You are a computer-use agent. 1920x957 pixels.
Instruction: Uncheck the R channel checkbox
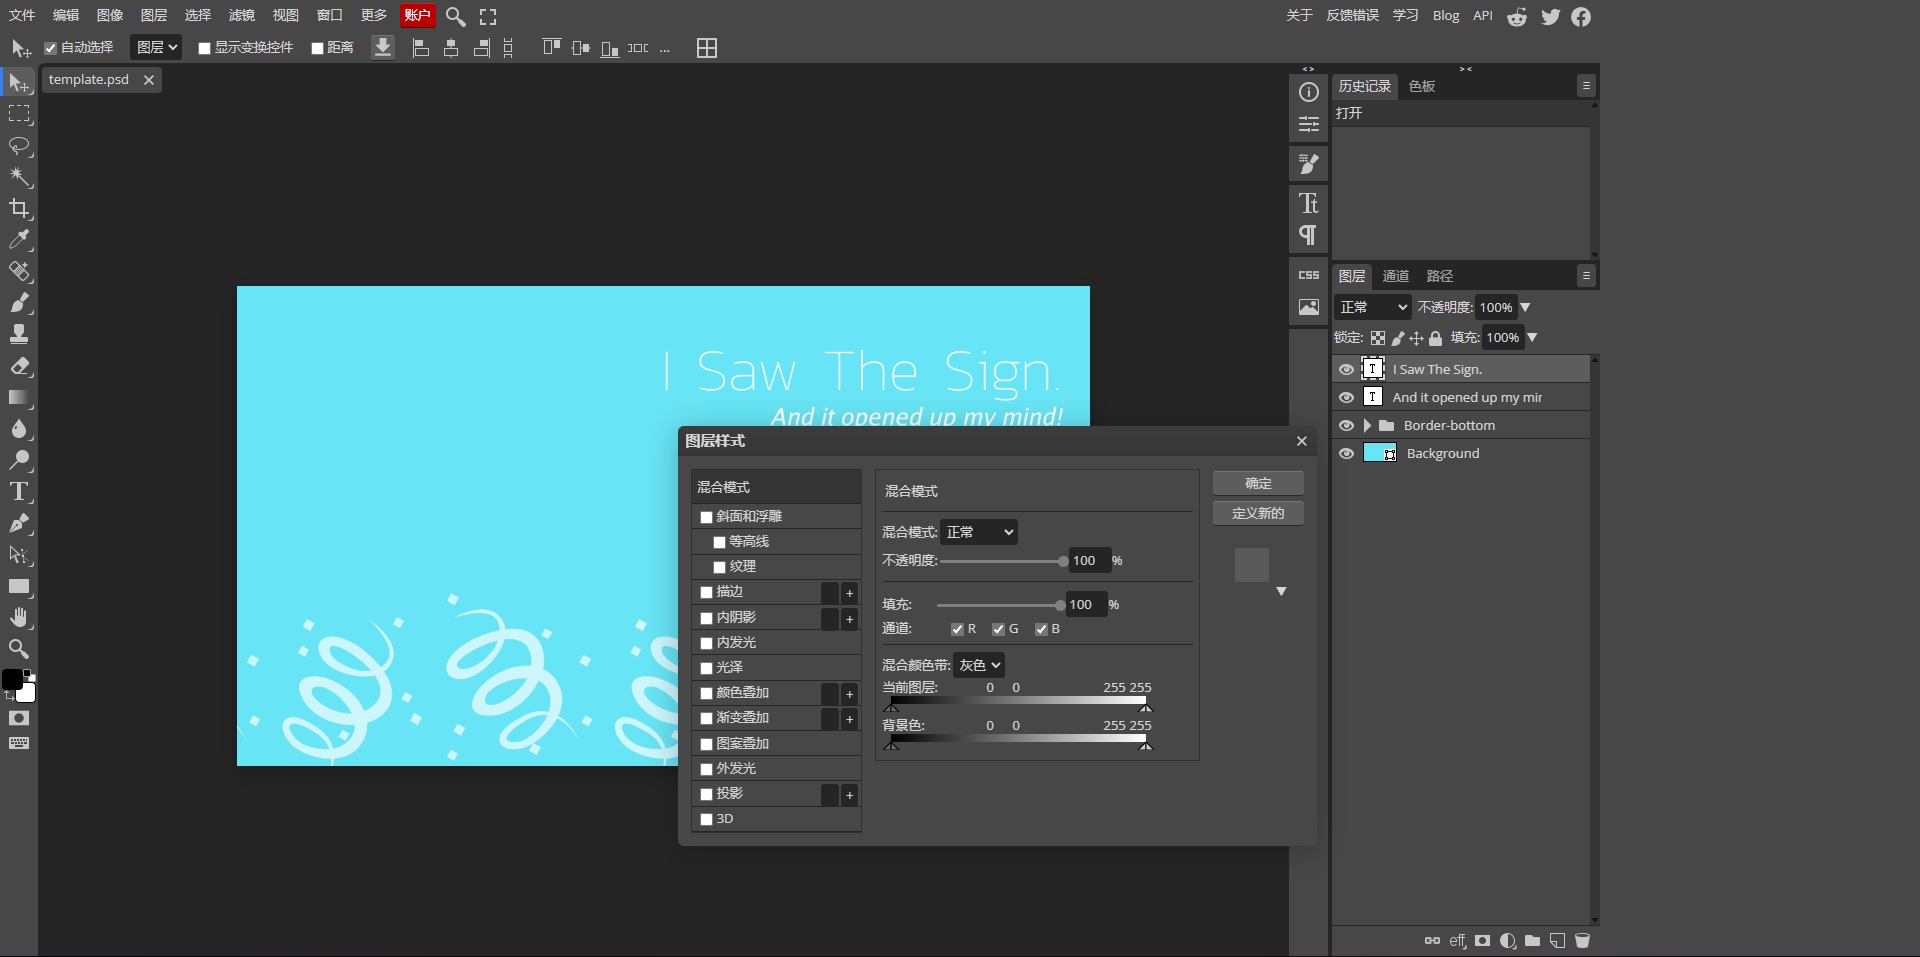pyautogui.click(x=957, y=629)
